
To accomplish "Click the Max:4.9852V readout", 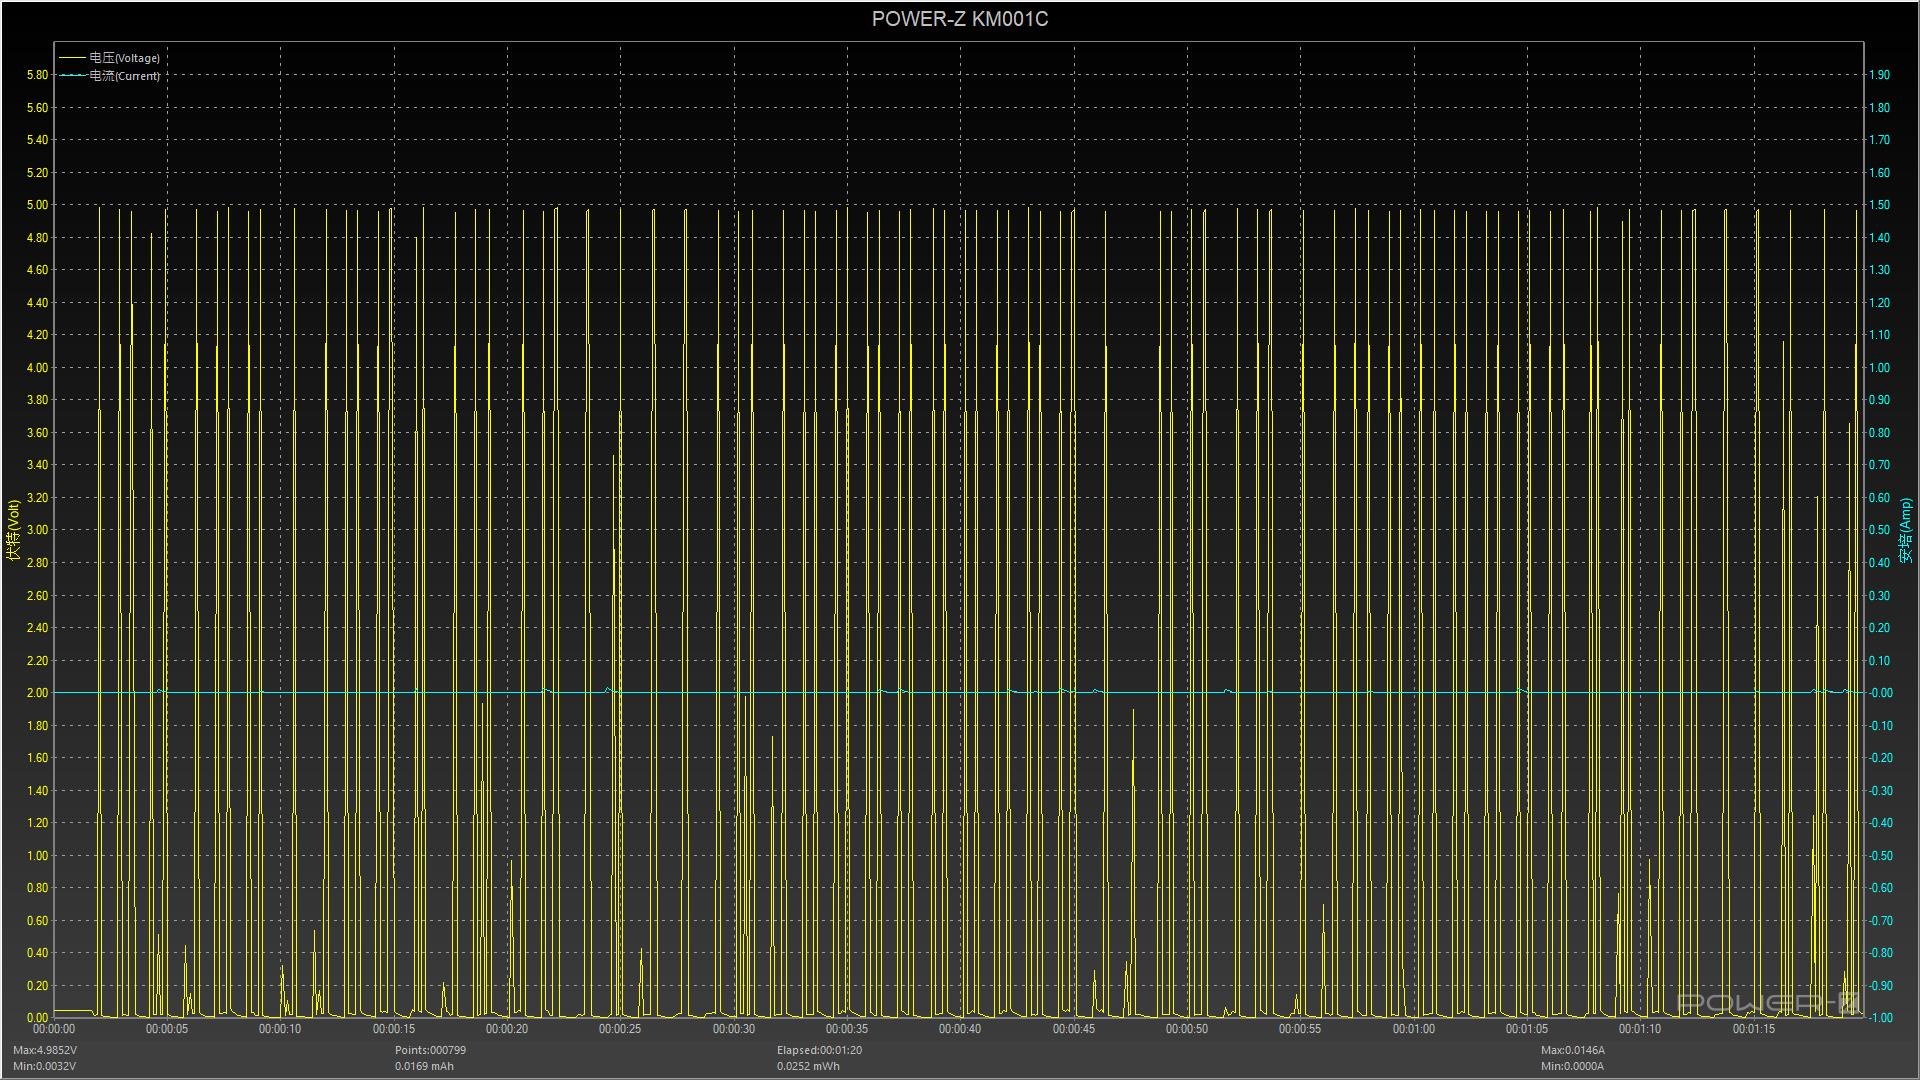I will tap(45, 1050).
